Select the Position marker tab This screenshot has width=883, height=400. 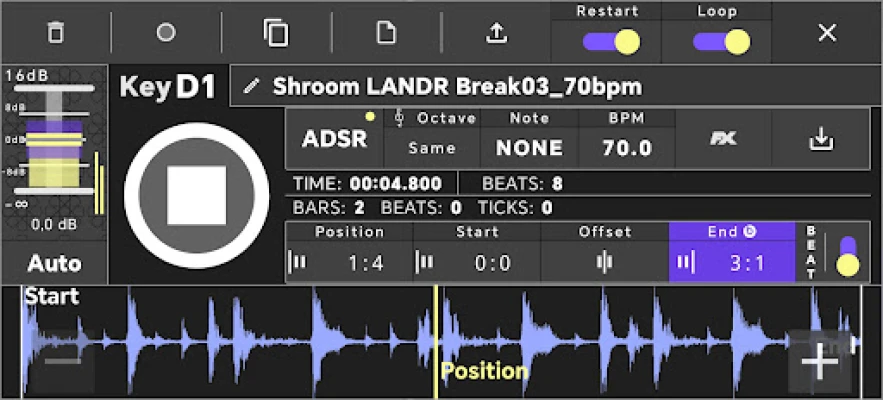click(x=349, y=252)
